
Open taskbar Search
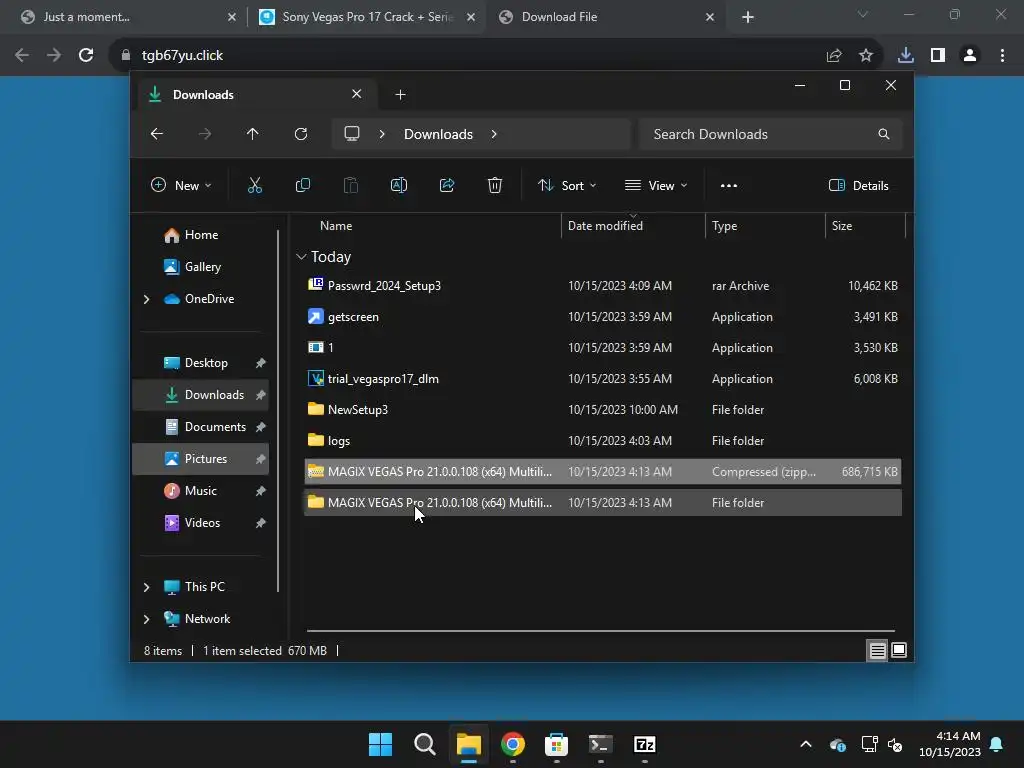(x=424, y=744)
